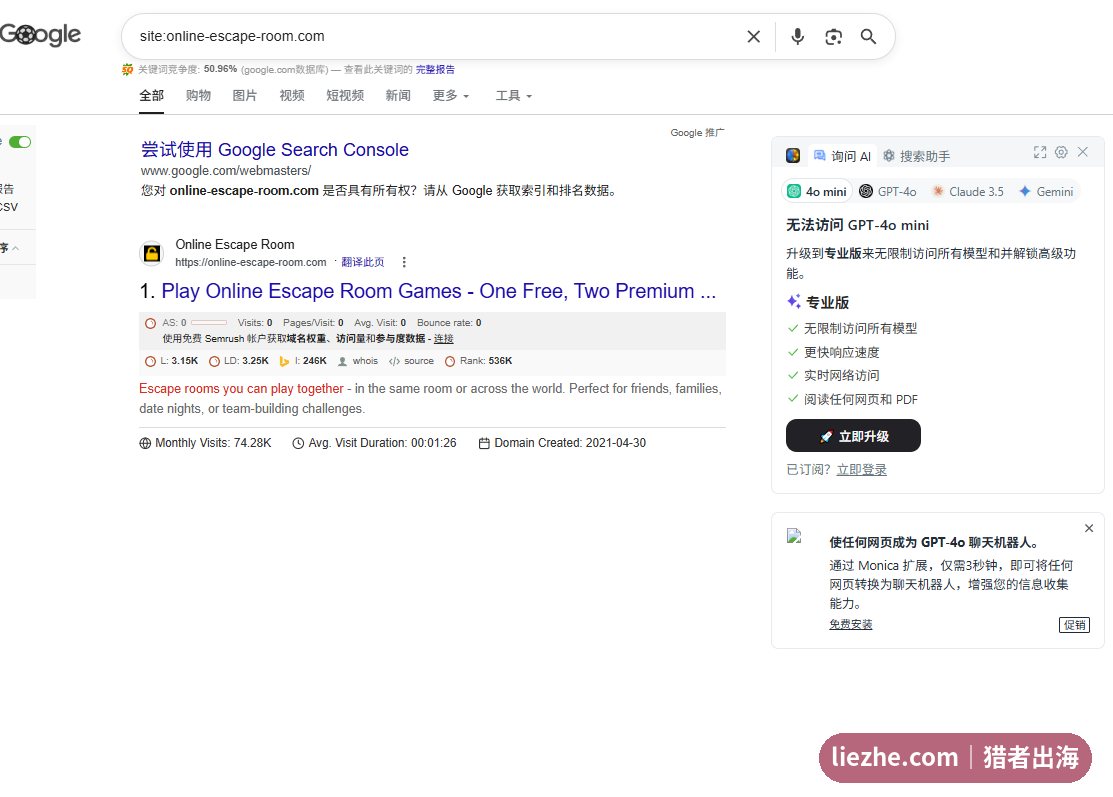Click the L: 3.15K metric
1113x797 pixels.
point(179,361)
